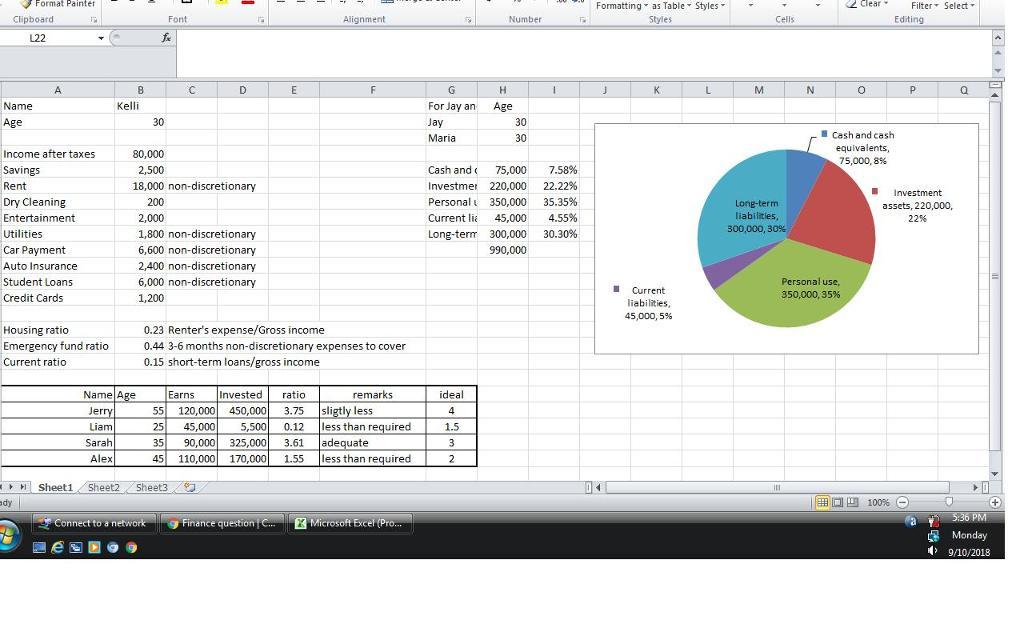The image size is (1024, 640).
Task: Switch to Page Break Preview view
Action: tap(851, 502)
